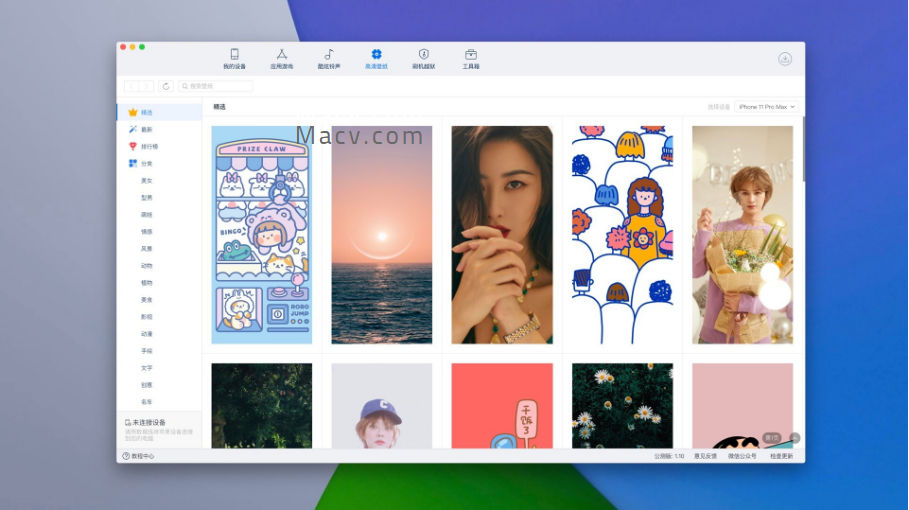The image size is (909, 510).
Task: Open the 刷机越狱 flash and jailbreak tab
Action: tap(424, 59)
